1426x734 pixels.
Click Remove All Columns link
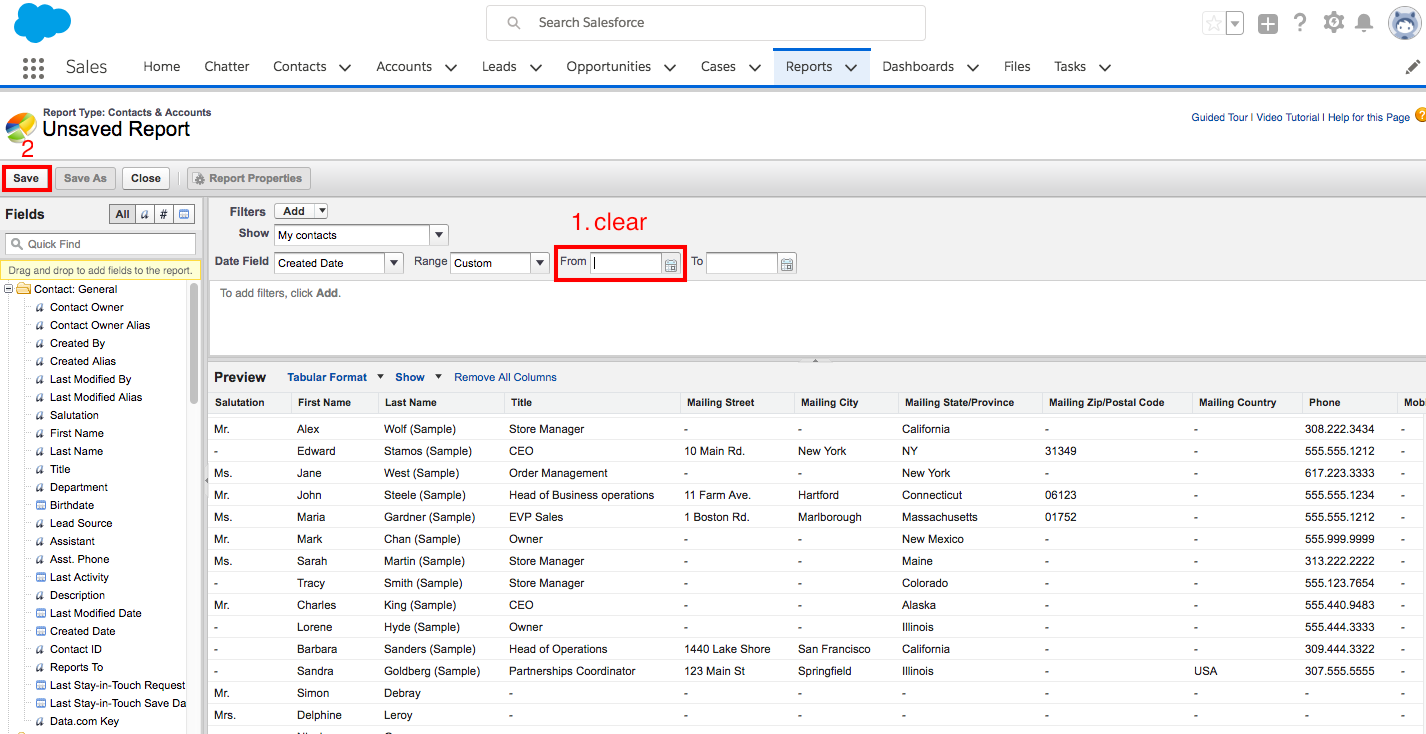click(505, 377)
